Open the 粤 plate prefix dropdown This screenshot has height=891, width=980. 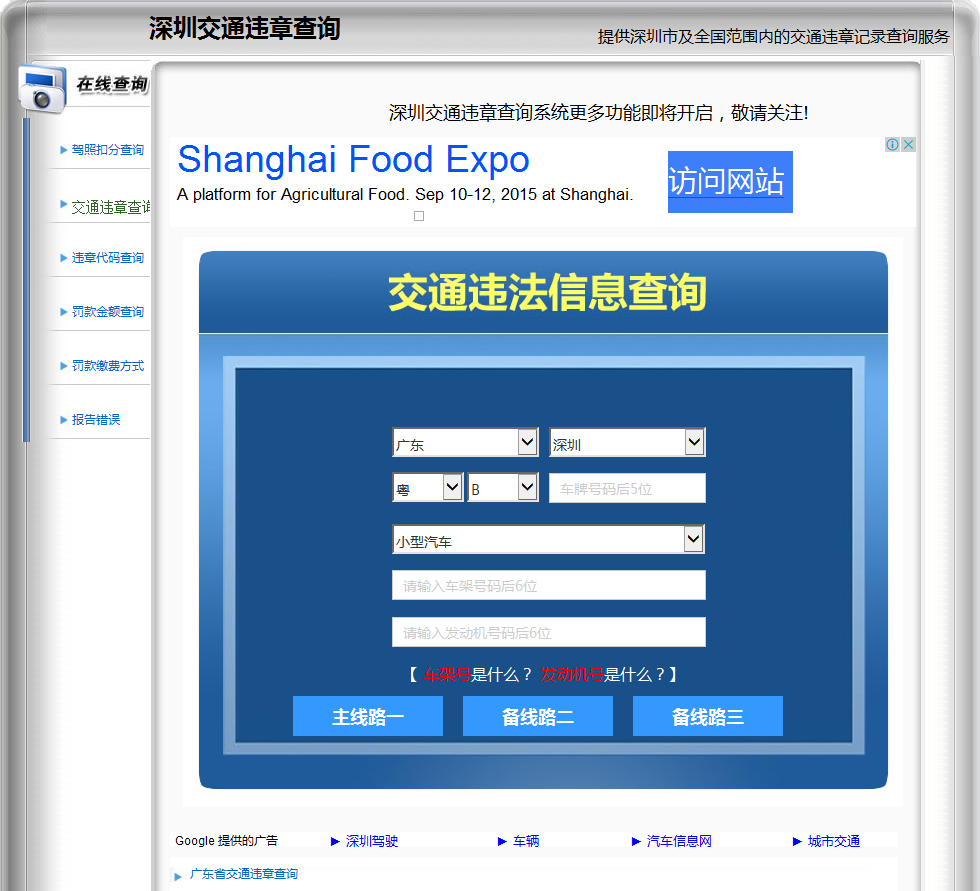pyautogui.click(x=428, y=487)
